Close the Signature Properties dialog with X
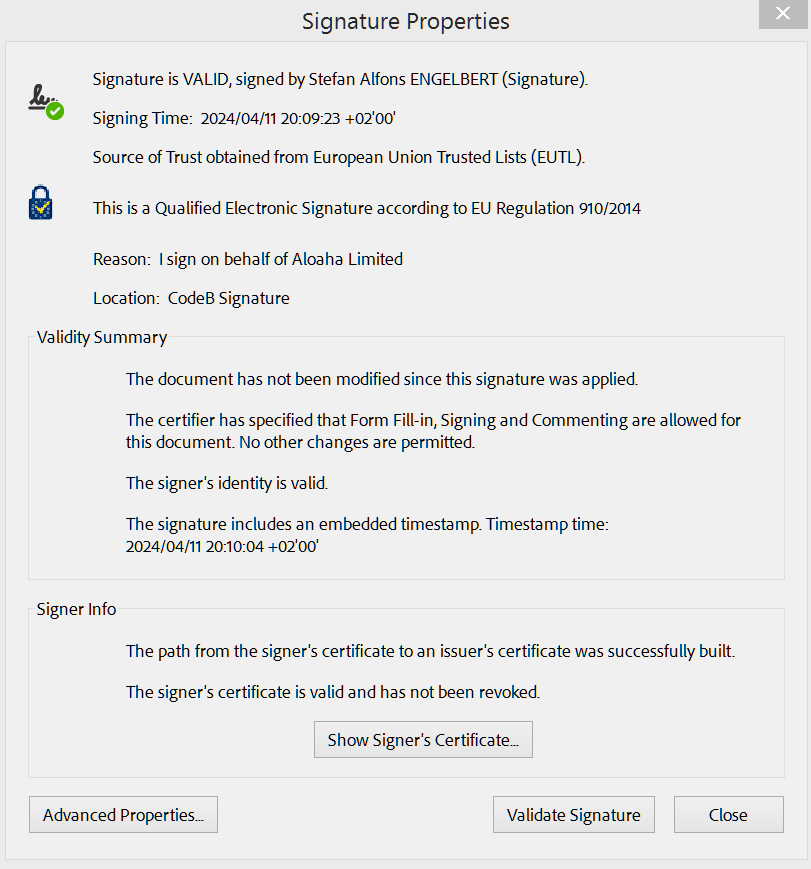Viewport: 811px width, 869px height. (783, 14)
